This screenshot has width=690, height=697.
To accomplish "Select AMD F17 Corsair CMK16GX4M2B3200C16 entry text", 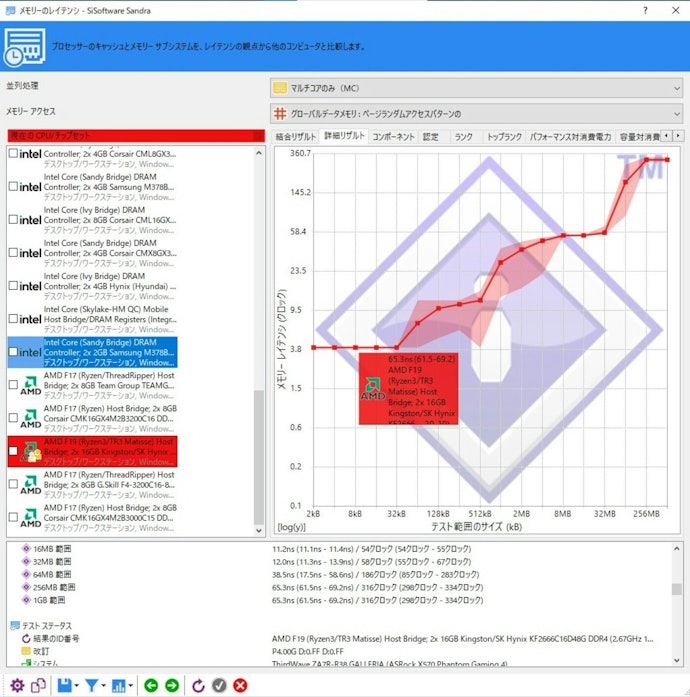I will [110, 418].
